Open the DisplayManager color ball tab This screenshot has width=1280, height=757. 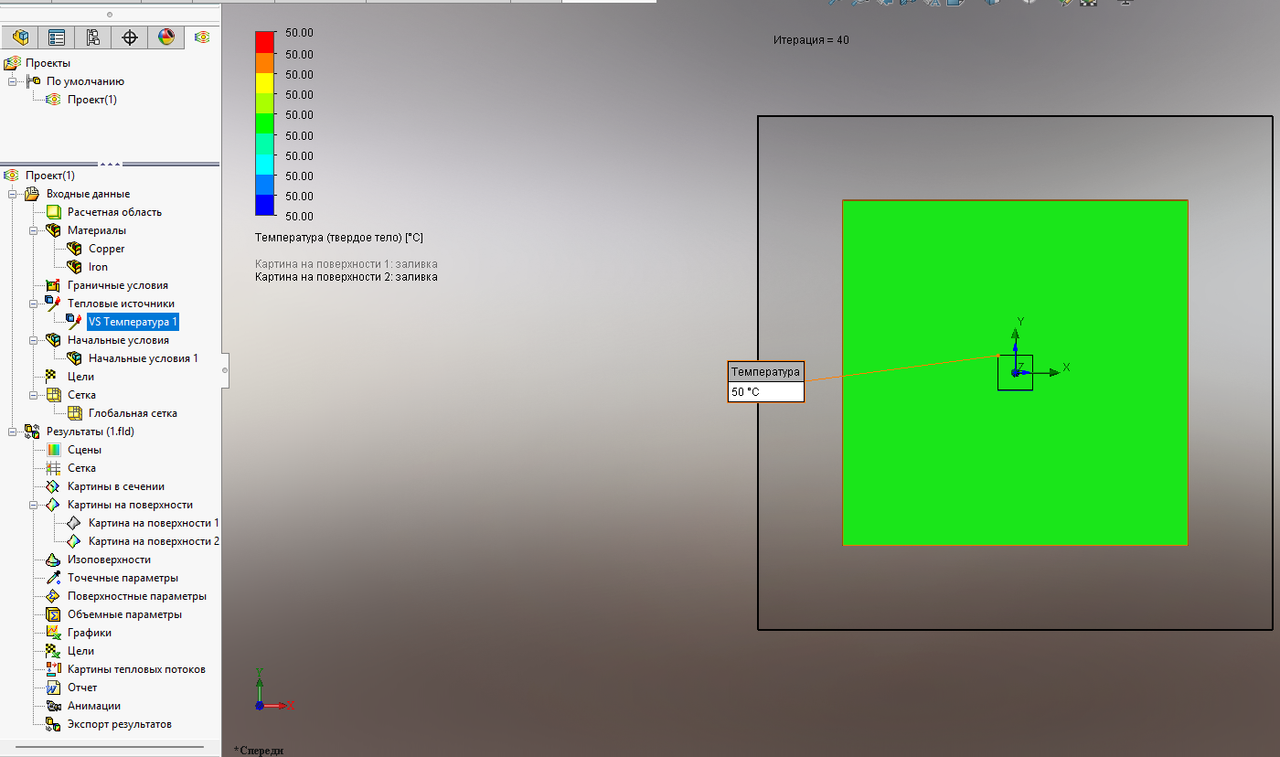point(166,38)
